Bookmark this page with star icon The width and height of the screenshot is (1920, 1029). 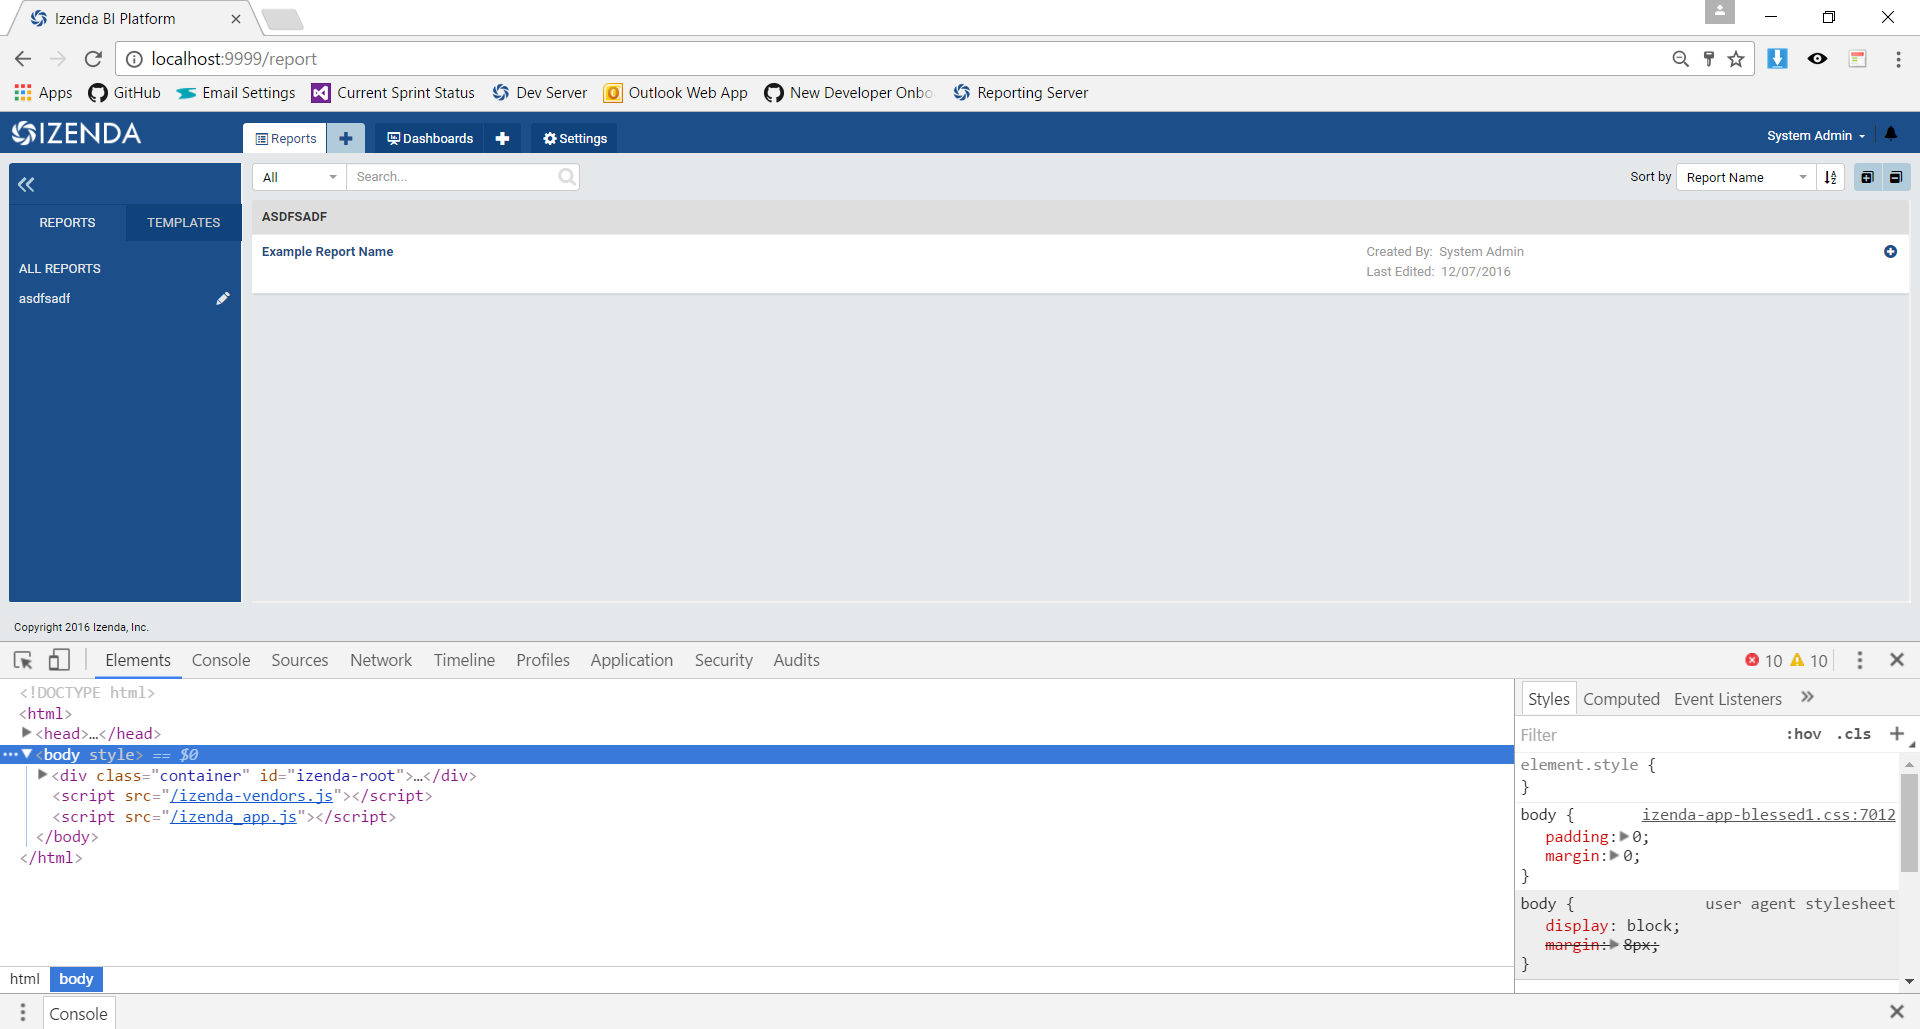click(1736, 59)
